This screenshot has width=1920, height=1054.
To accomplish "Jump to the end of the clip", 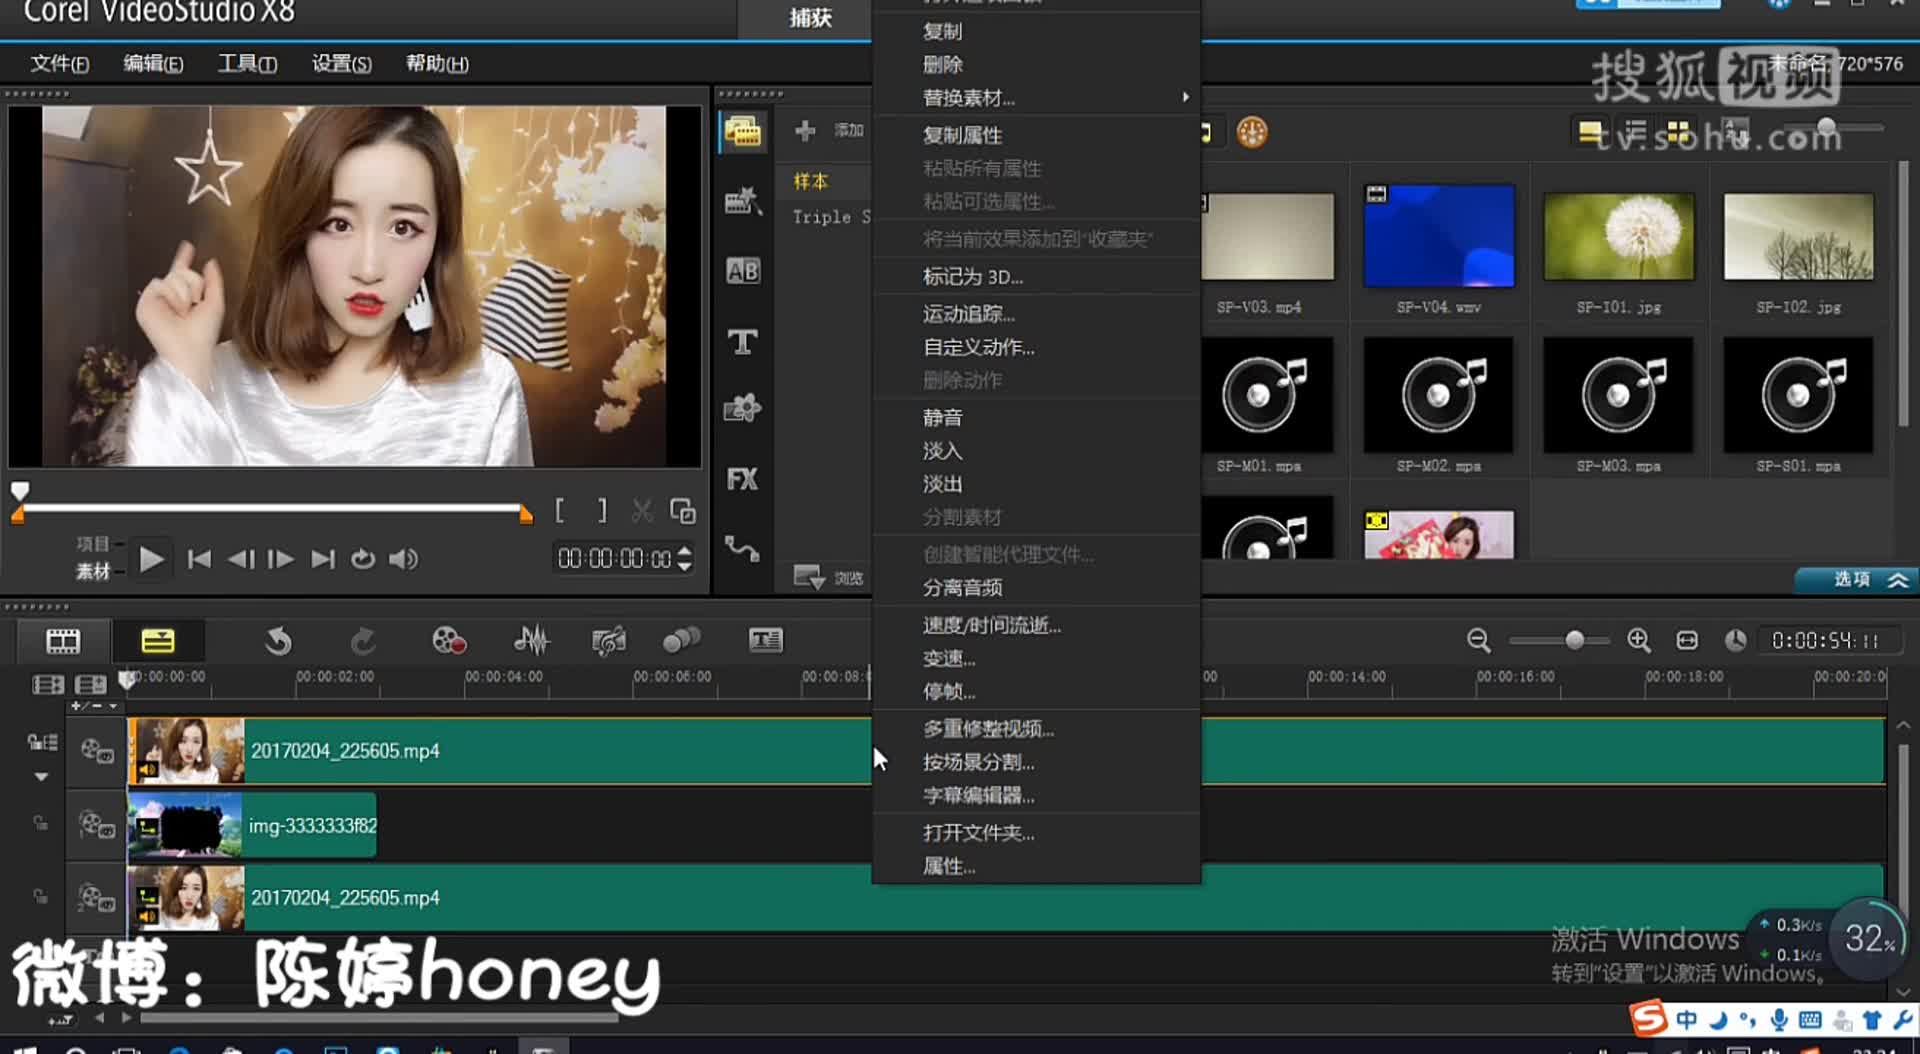I will [323, 559].
